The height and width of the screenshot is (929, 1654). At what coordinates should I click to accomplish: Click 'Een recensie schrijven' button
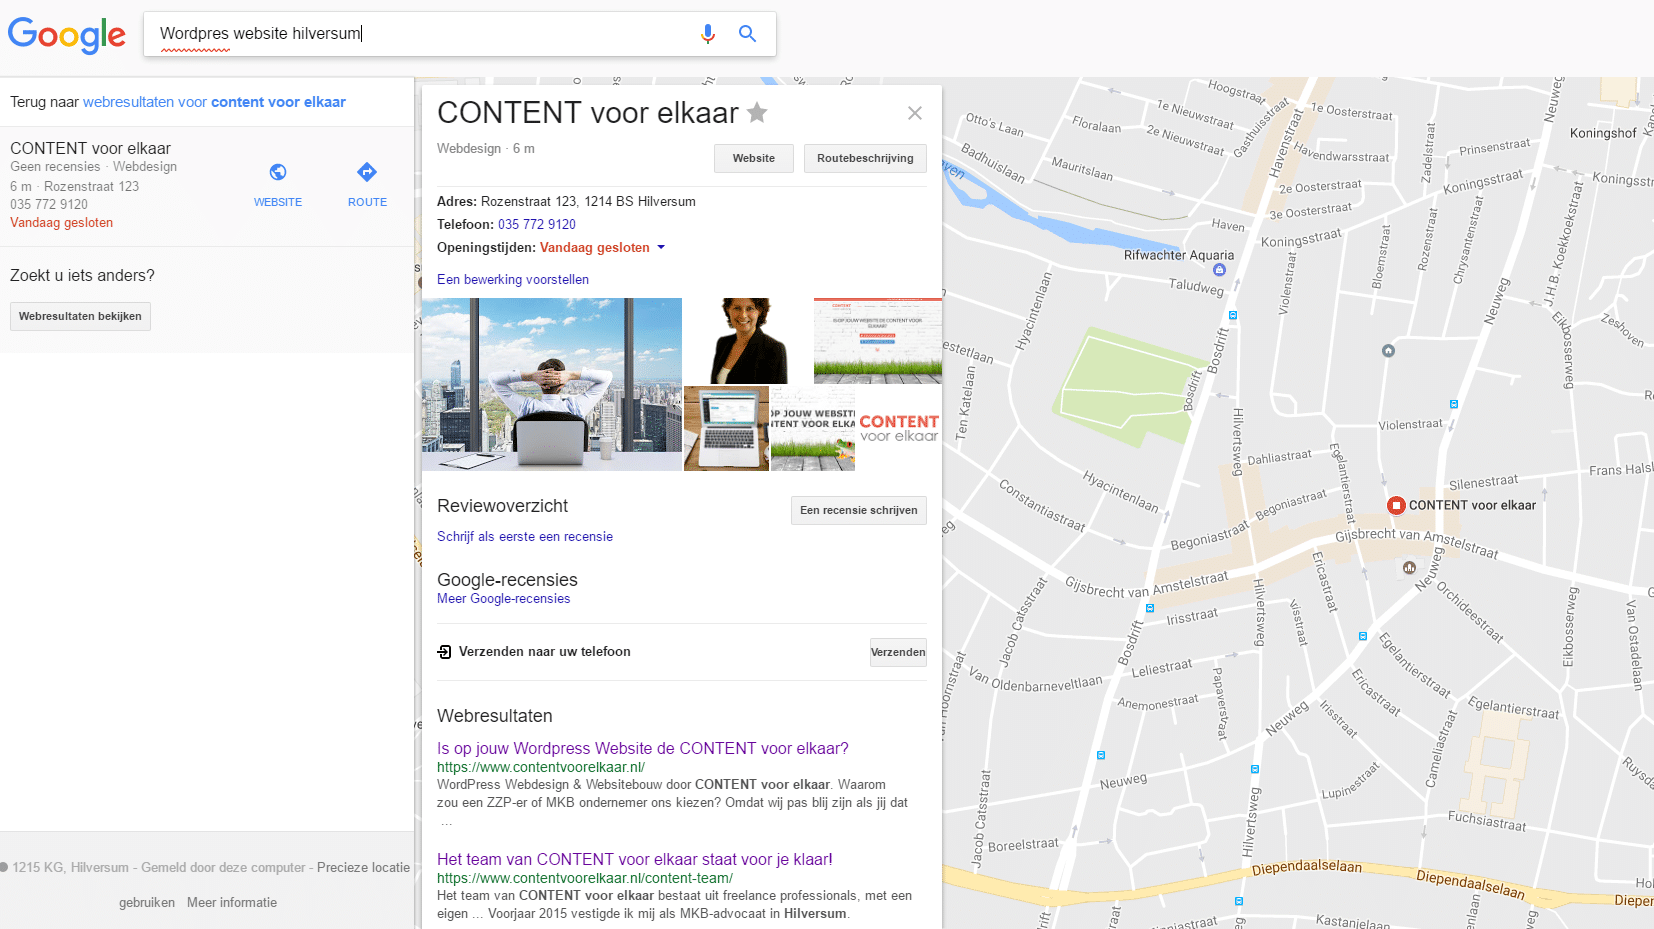pyautogui.click(x=859, y=510)
